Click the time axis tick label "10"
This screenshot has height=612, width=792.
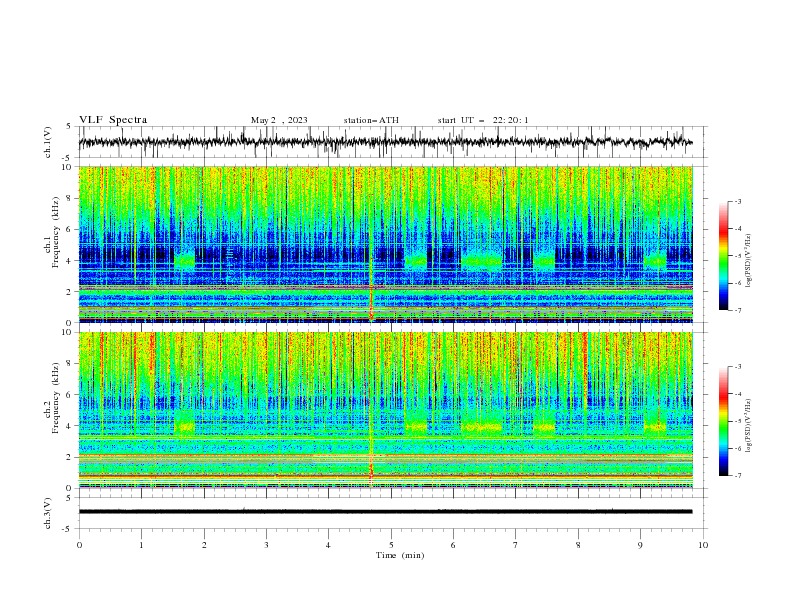point(703,545)
